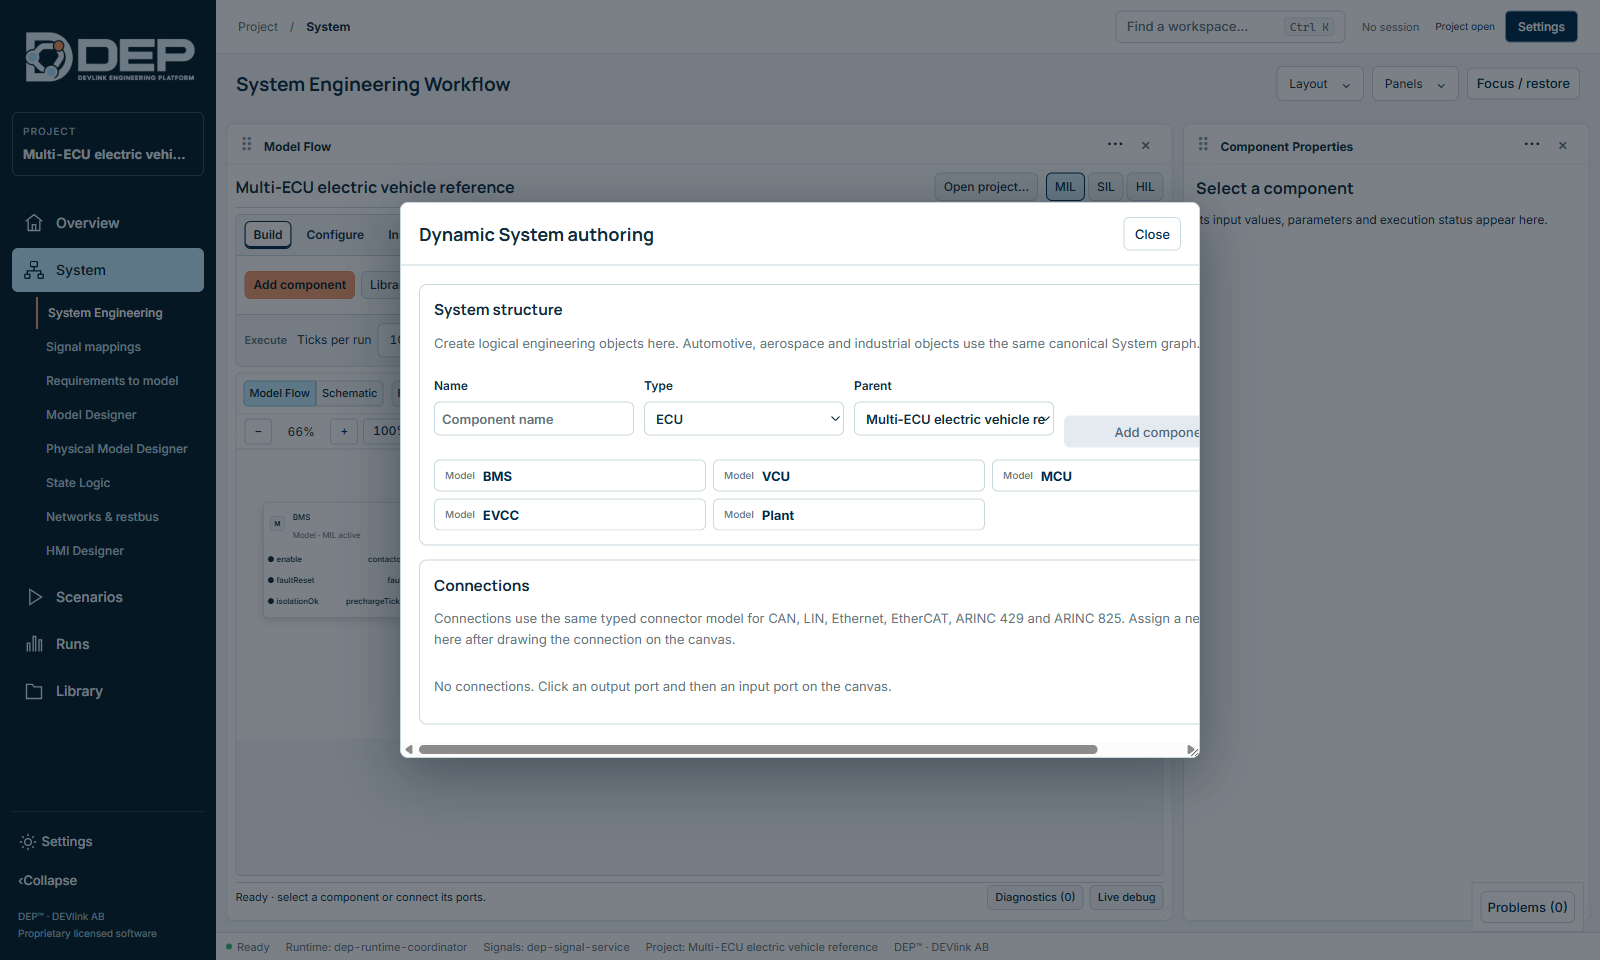This screenshot has width=1600, height=960.
Task: Switch simulation mode to MIL
Action: [x=1065, y=187]
